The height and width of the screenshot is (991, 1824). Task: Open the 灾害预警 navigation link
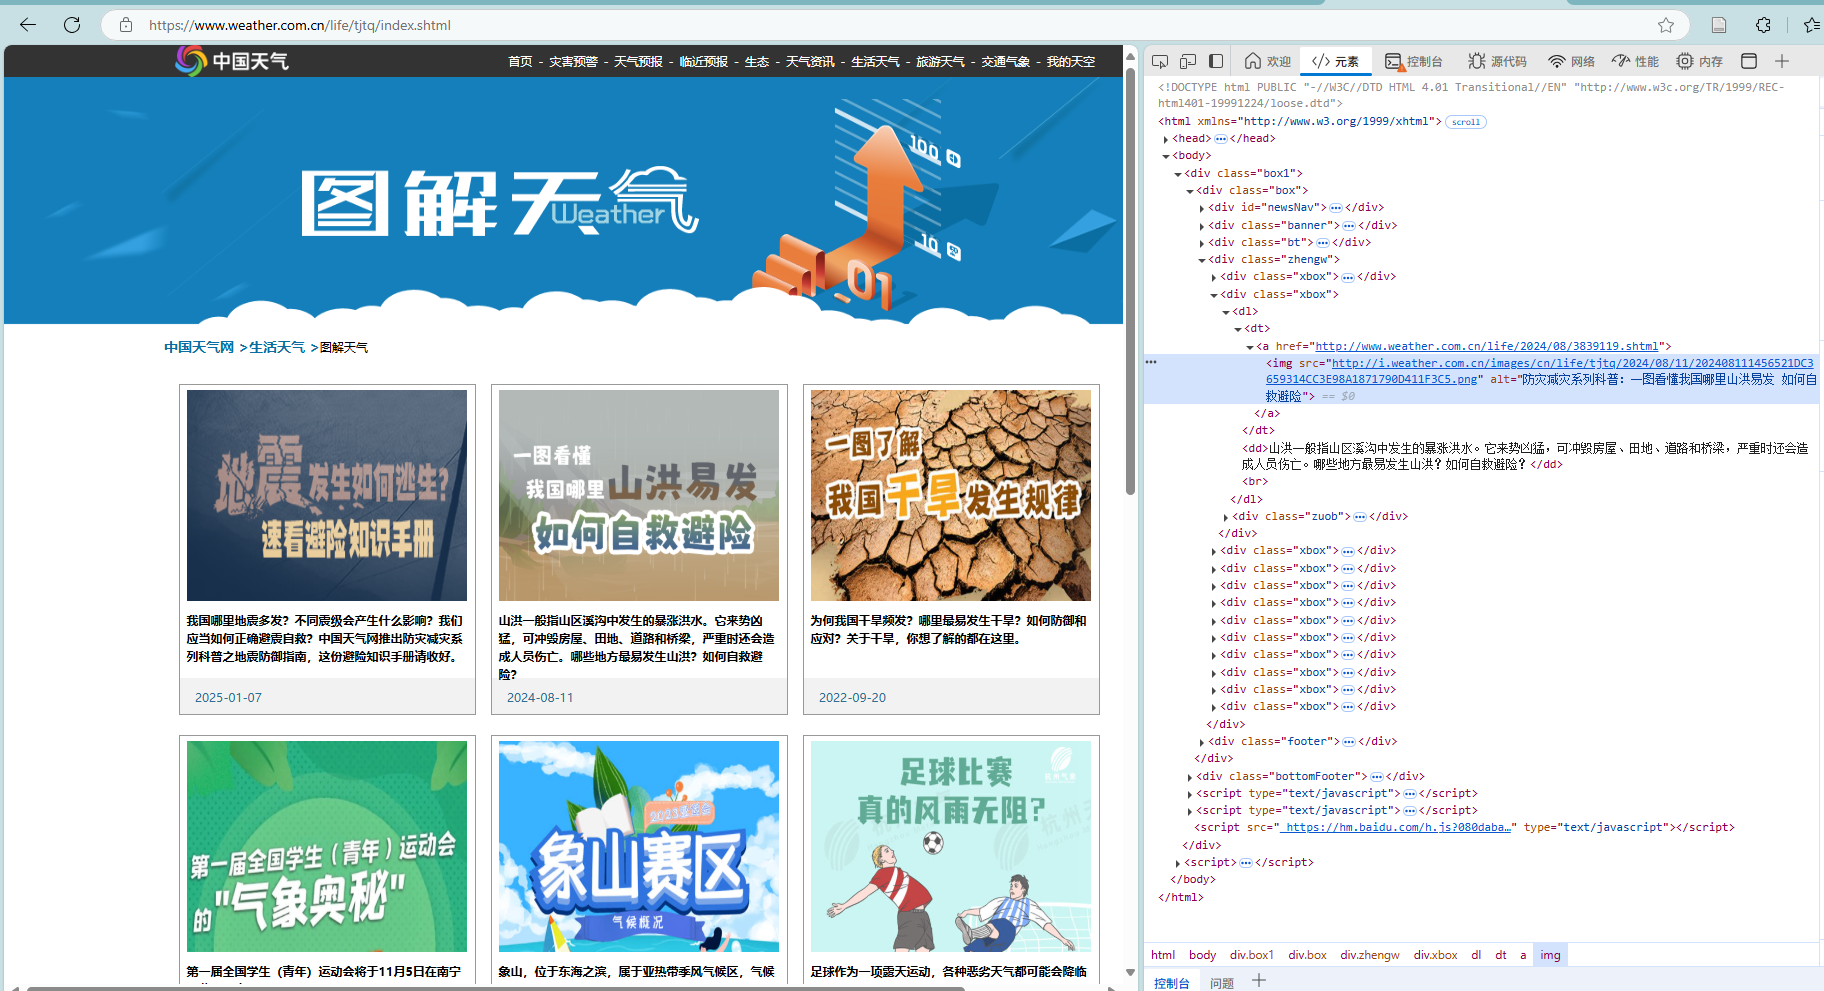click(x=573, y=62)
